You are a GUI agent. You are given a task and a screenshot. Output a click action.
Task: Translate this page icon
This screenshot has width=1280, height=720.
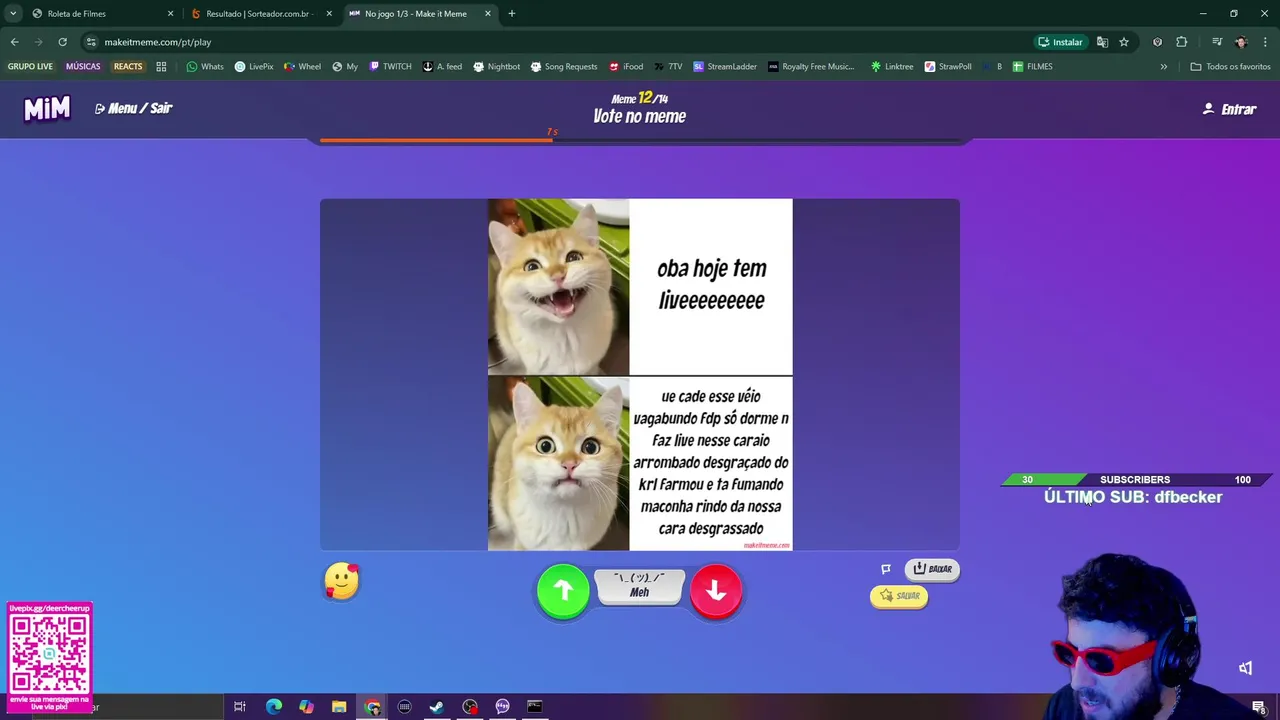click(1102, 42)
